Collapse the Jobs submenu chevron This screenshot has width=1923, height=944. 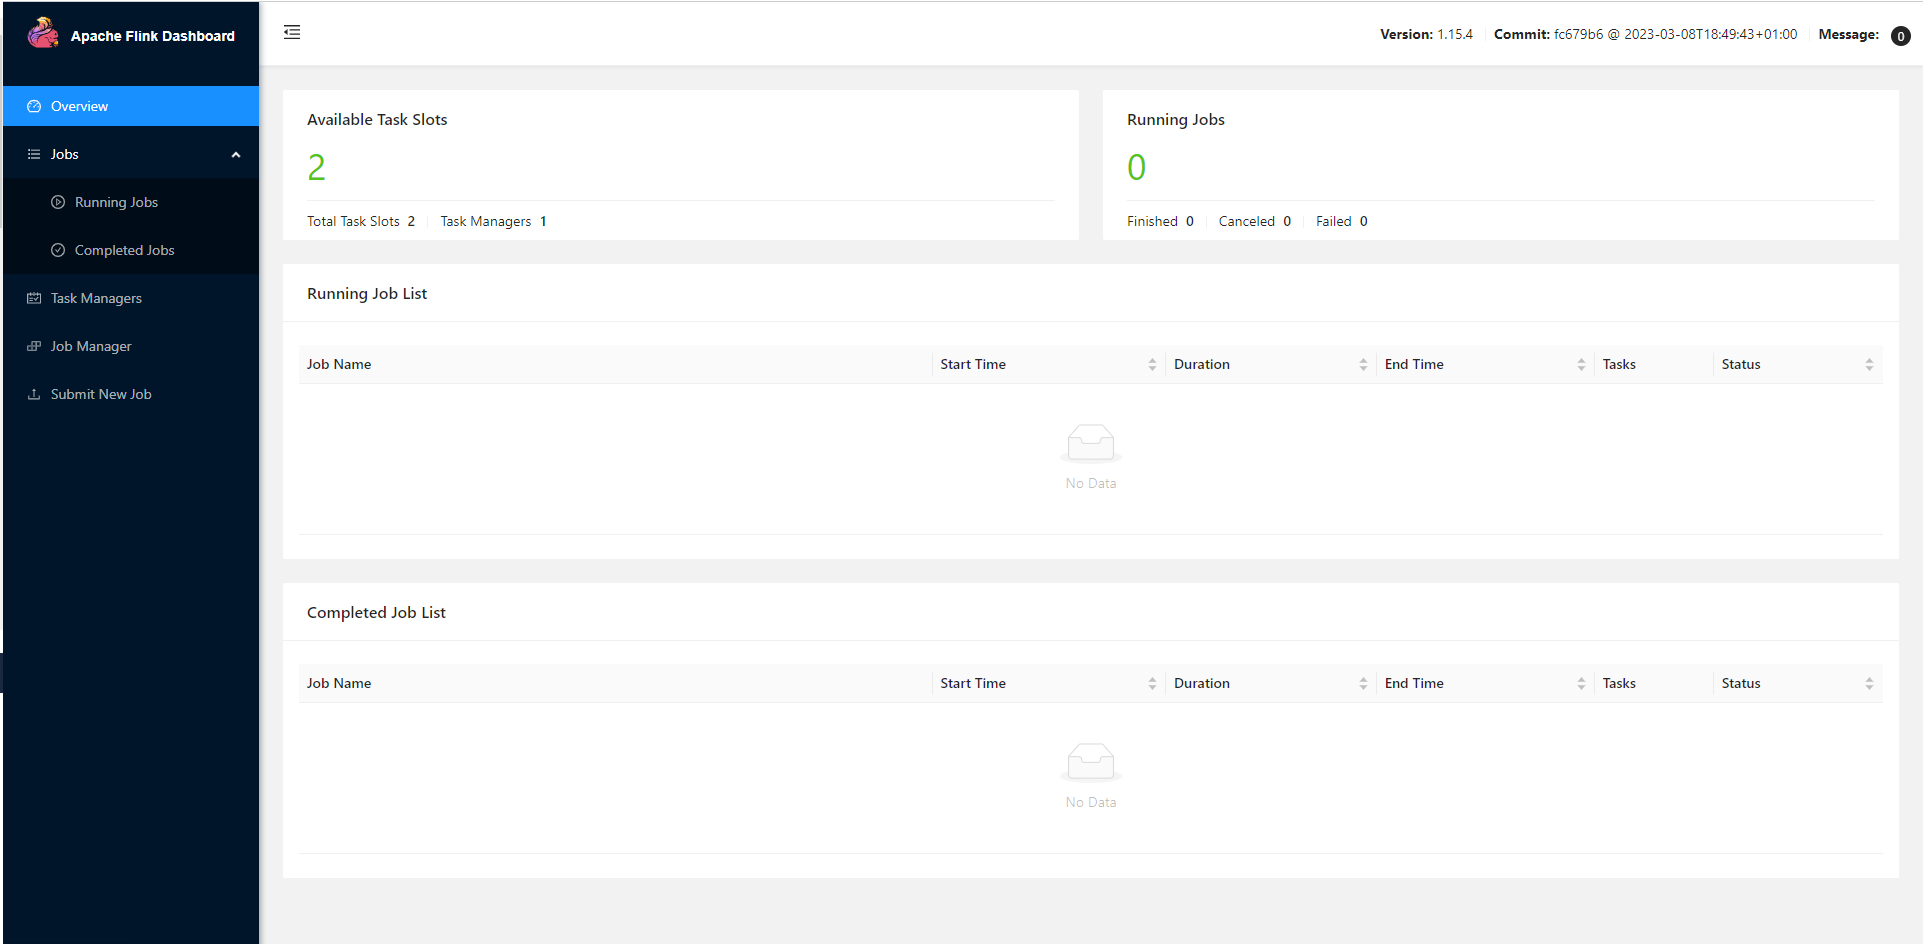click(x=236, y=155)
